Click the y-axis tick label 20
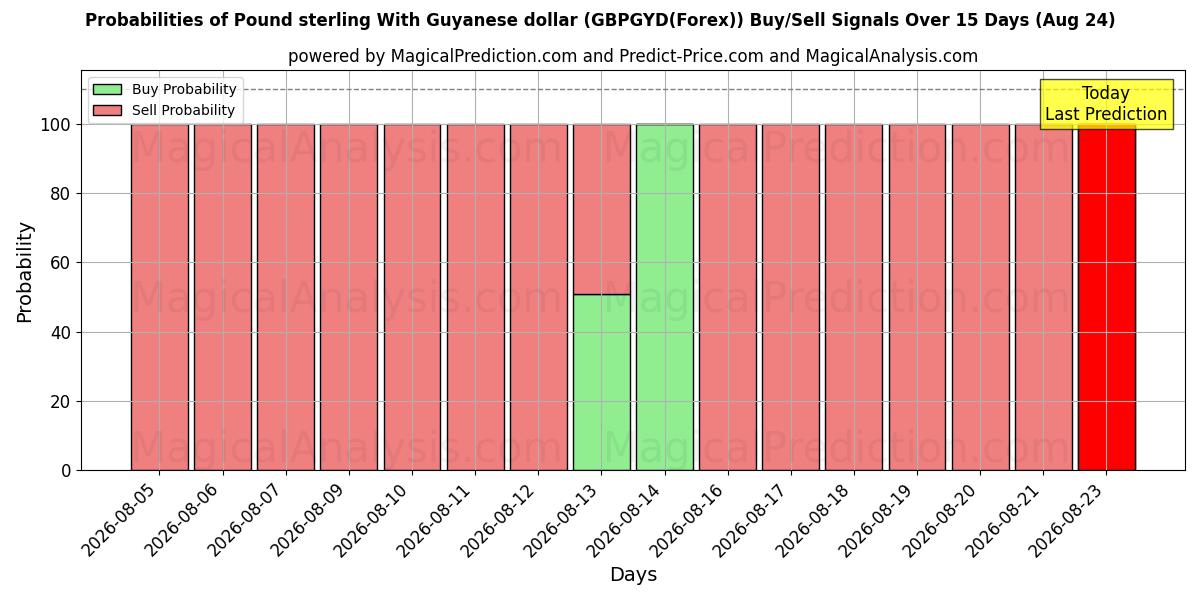The width and height of the screenshot is (1200, 600). [61, 401]
